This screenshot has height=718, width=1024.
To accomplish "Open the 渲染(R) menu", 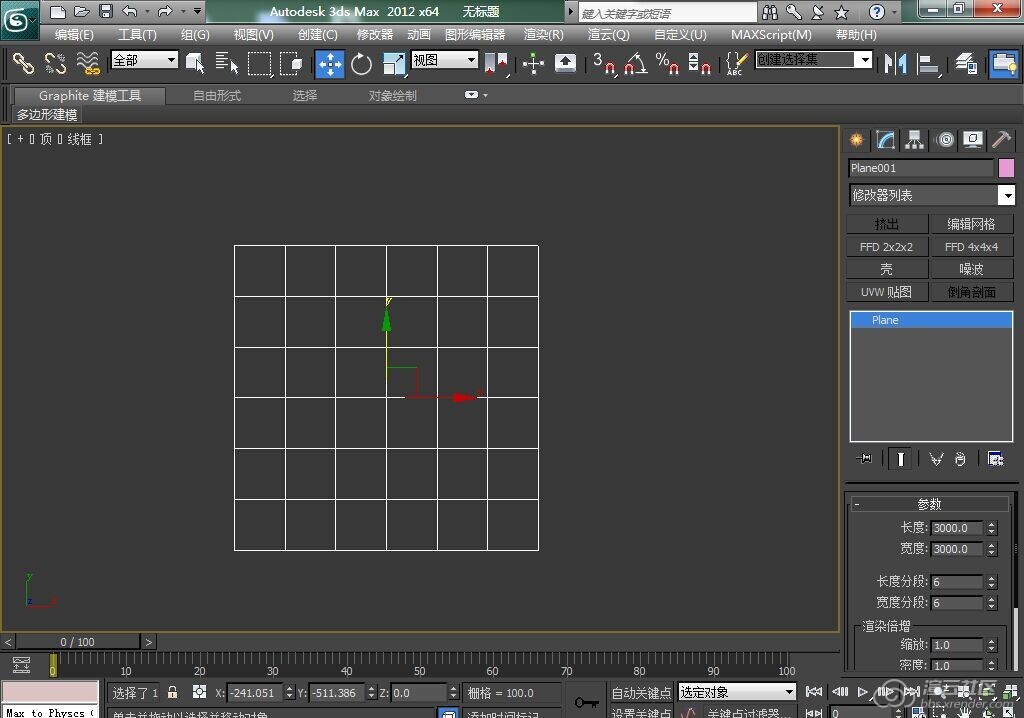I will click(x=543, y=35).
